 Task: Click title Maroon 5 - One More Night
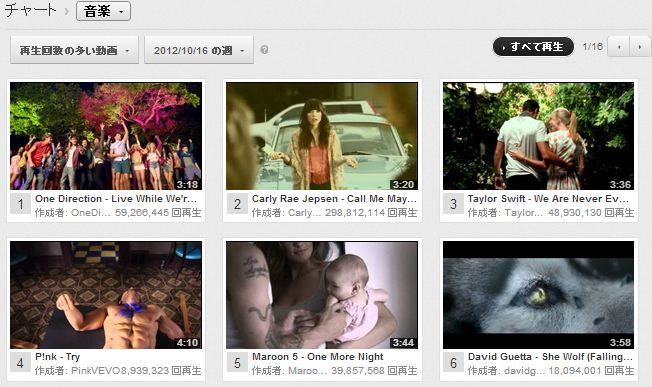tap(318, 357)
